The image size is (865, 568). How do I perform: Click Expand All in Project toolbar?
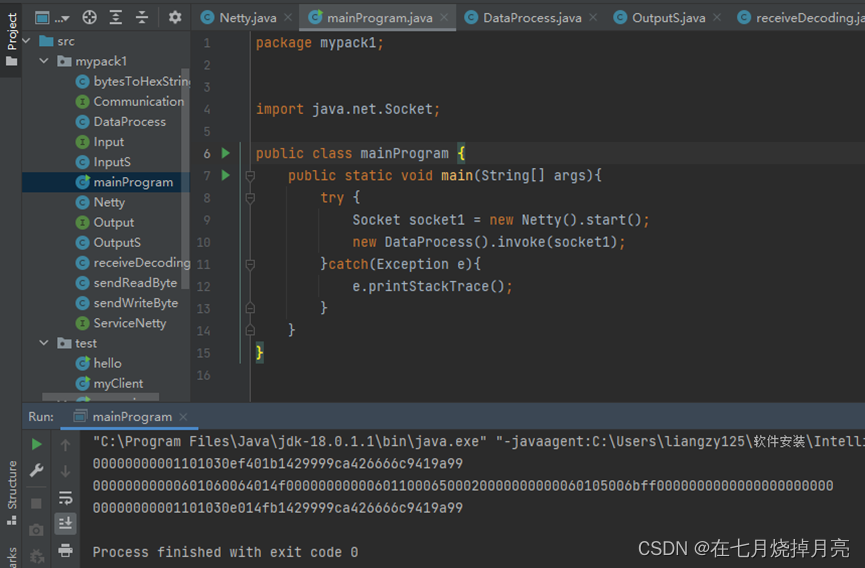coord(116,17)
